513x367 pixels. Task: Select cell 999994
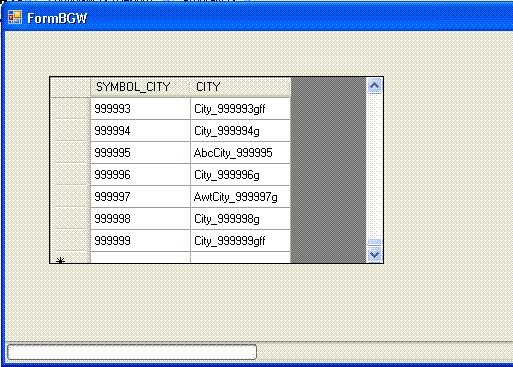(140, 131)
